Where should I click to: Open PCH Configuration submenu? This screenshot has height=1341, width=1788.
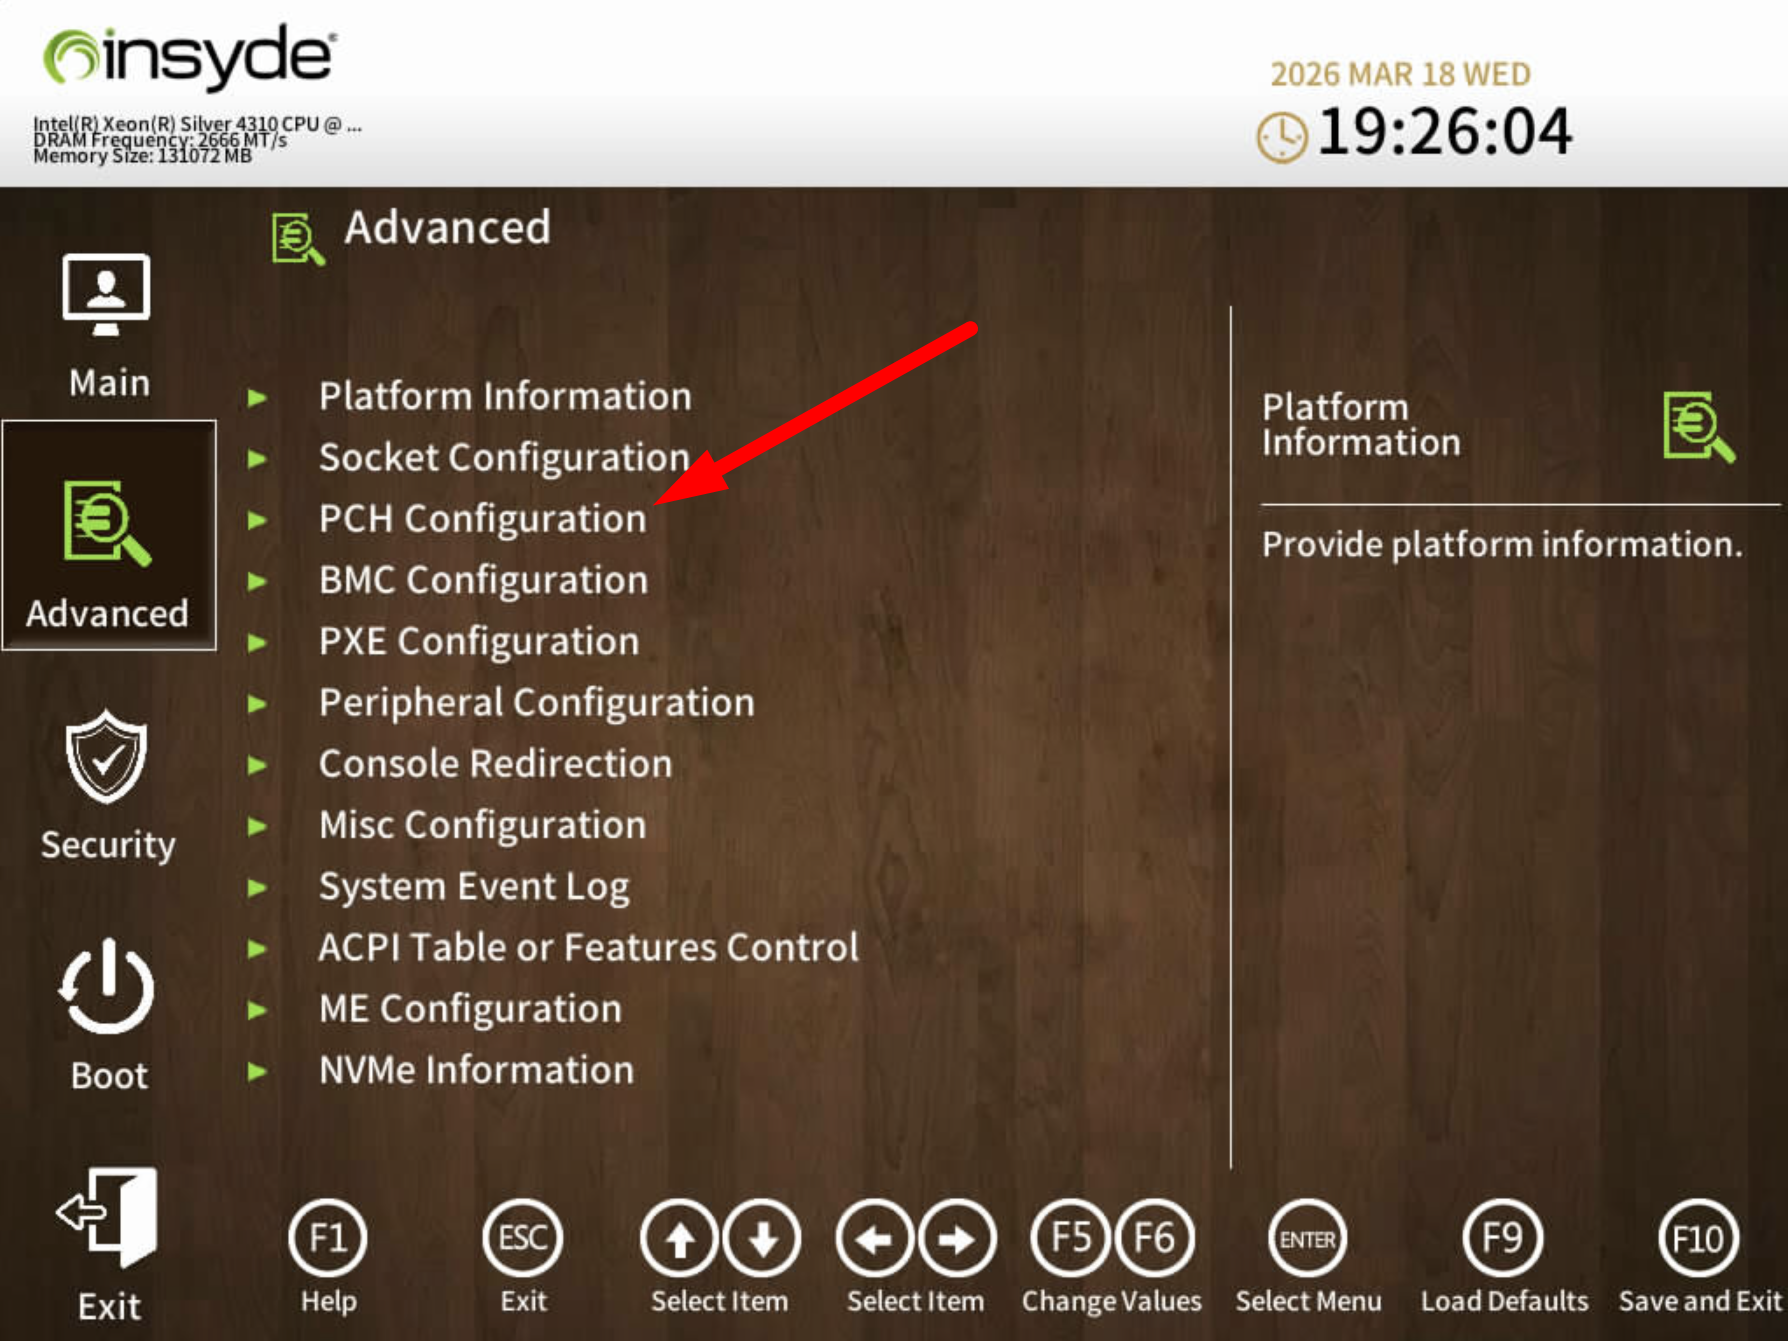coord(482,519)
